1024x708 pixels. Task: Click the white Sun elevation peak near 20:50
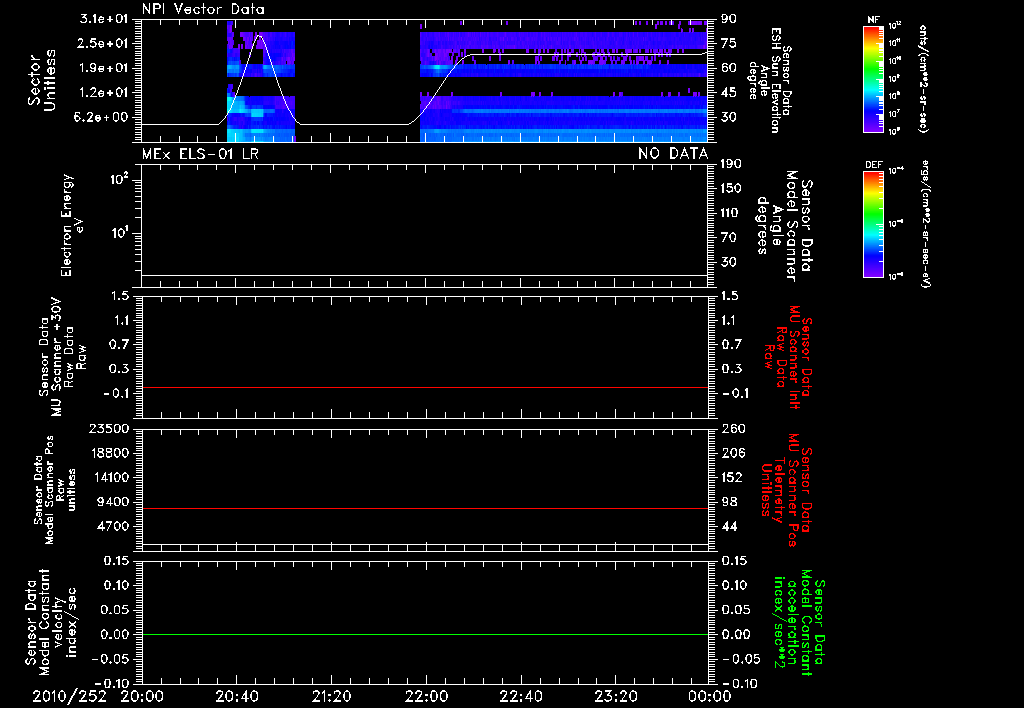(x=260, y=35)
